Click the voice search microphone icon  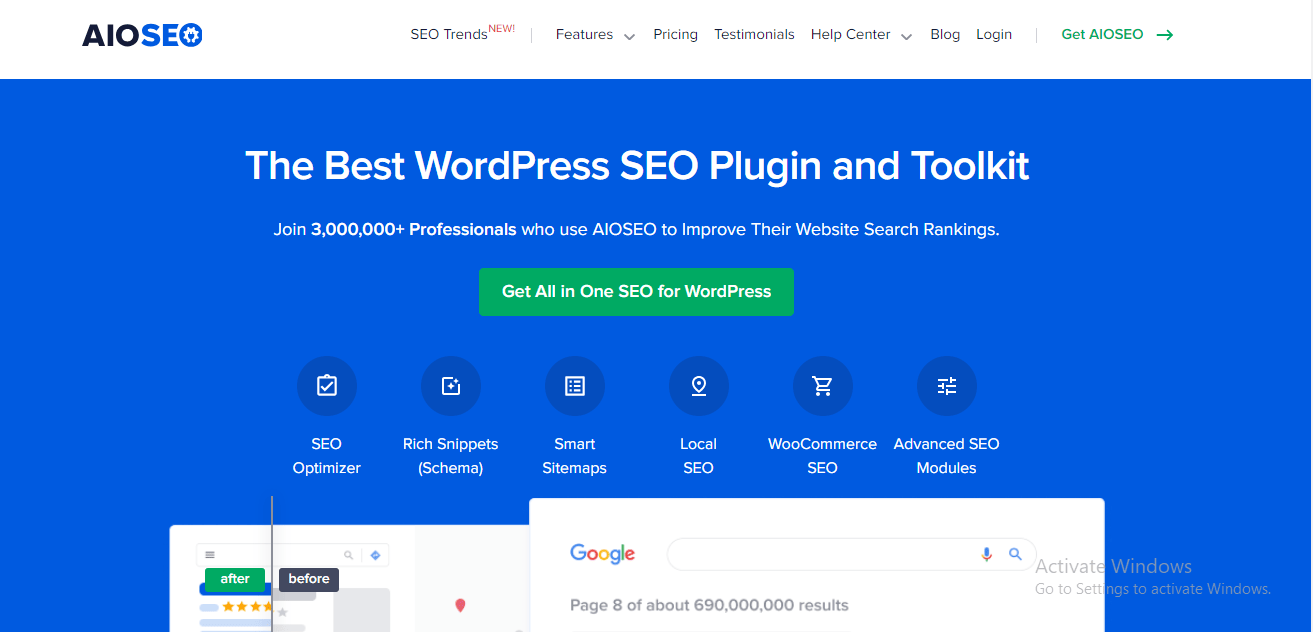tap(987, 553)
